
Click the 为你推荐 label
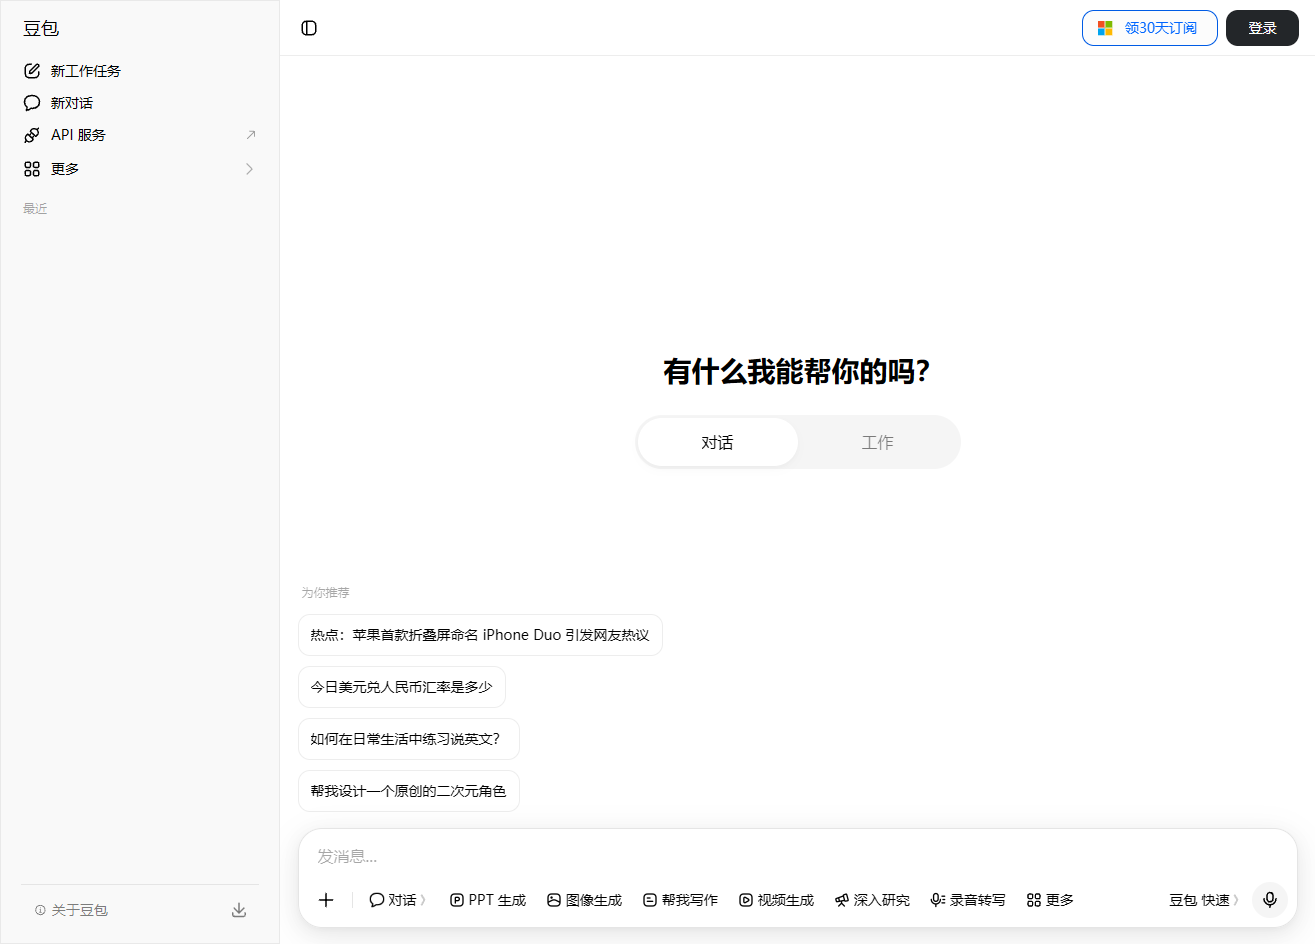(326, 593)
